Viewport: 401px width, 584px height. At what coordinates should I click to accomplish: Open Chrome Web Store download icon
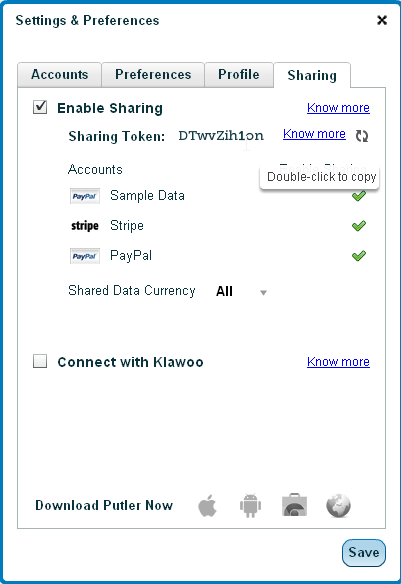(x=295, y=505)
